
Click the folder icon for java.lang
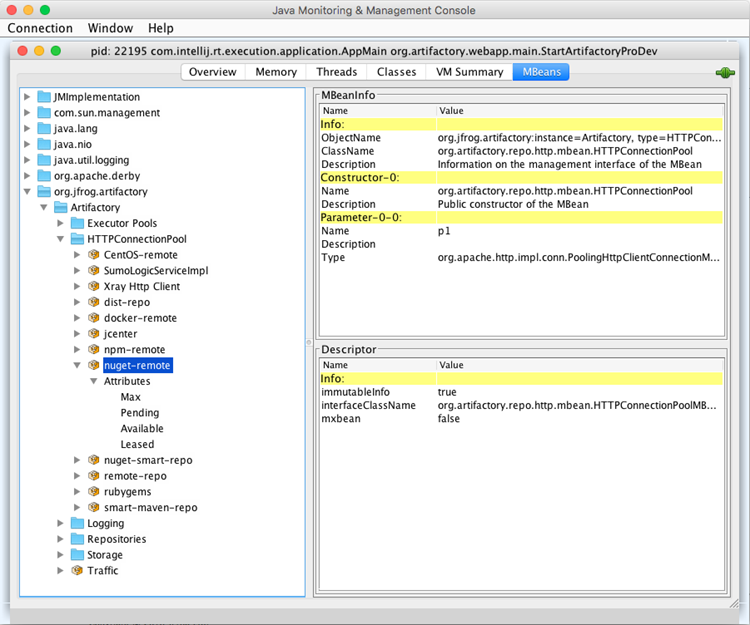[44, 129]
